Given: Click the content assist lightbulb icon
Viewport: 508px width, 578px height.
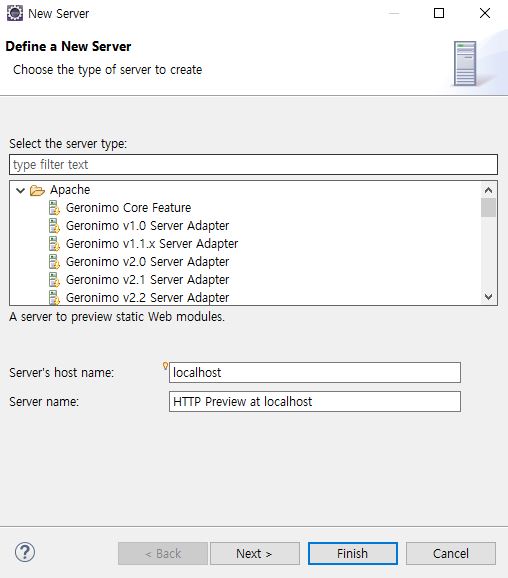Looking at the screenshot, I should coord(165,366).
